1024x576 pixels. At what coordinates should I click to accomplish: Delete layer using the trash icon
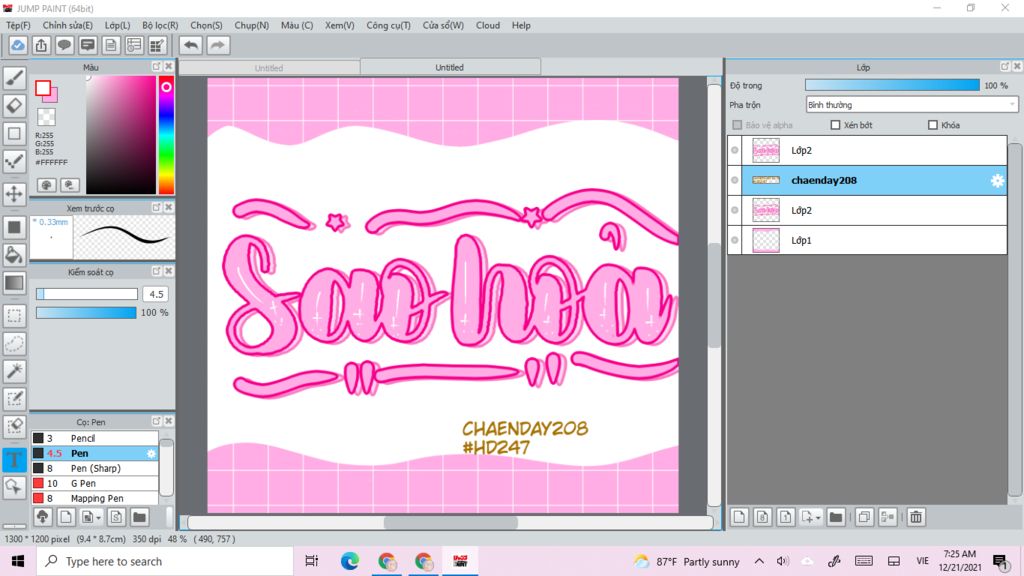tap(916, 517)
